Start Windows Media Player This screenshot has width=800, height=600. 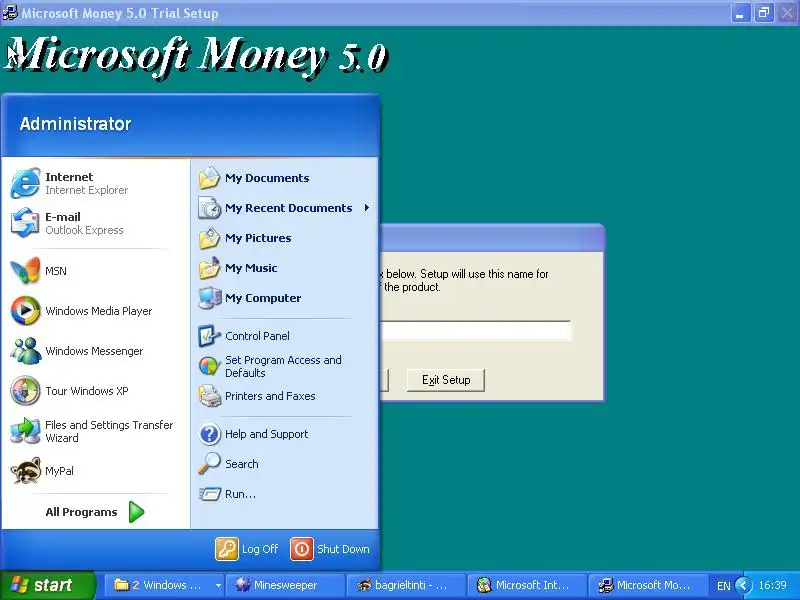coord(95,311)
